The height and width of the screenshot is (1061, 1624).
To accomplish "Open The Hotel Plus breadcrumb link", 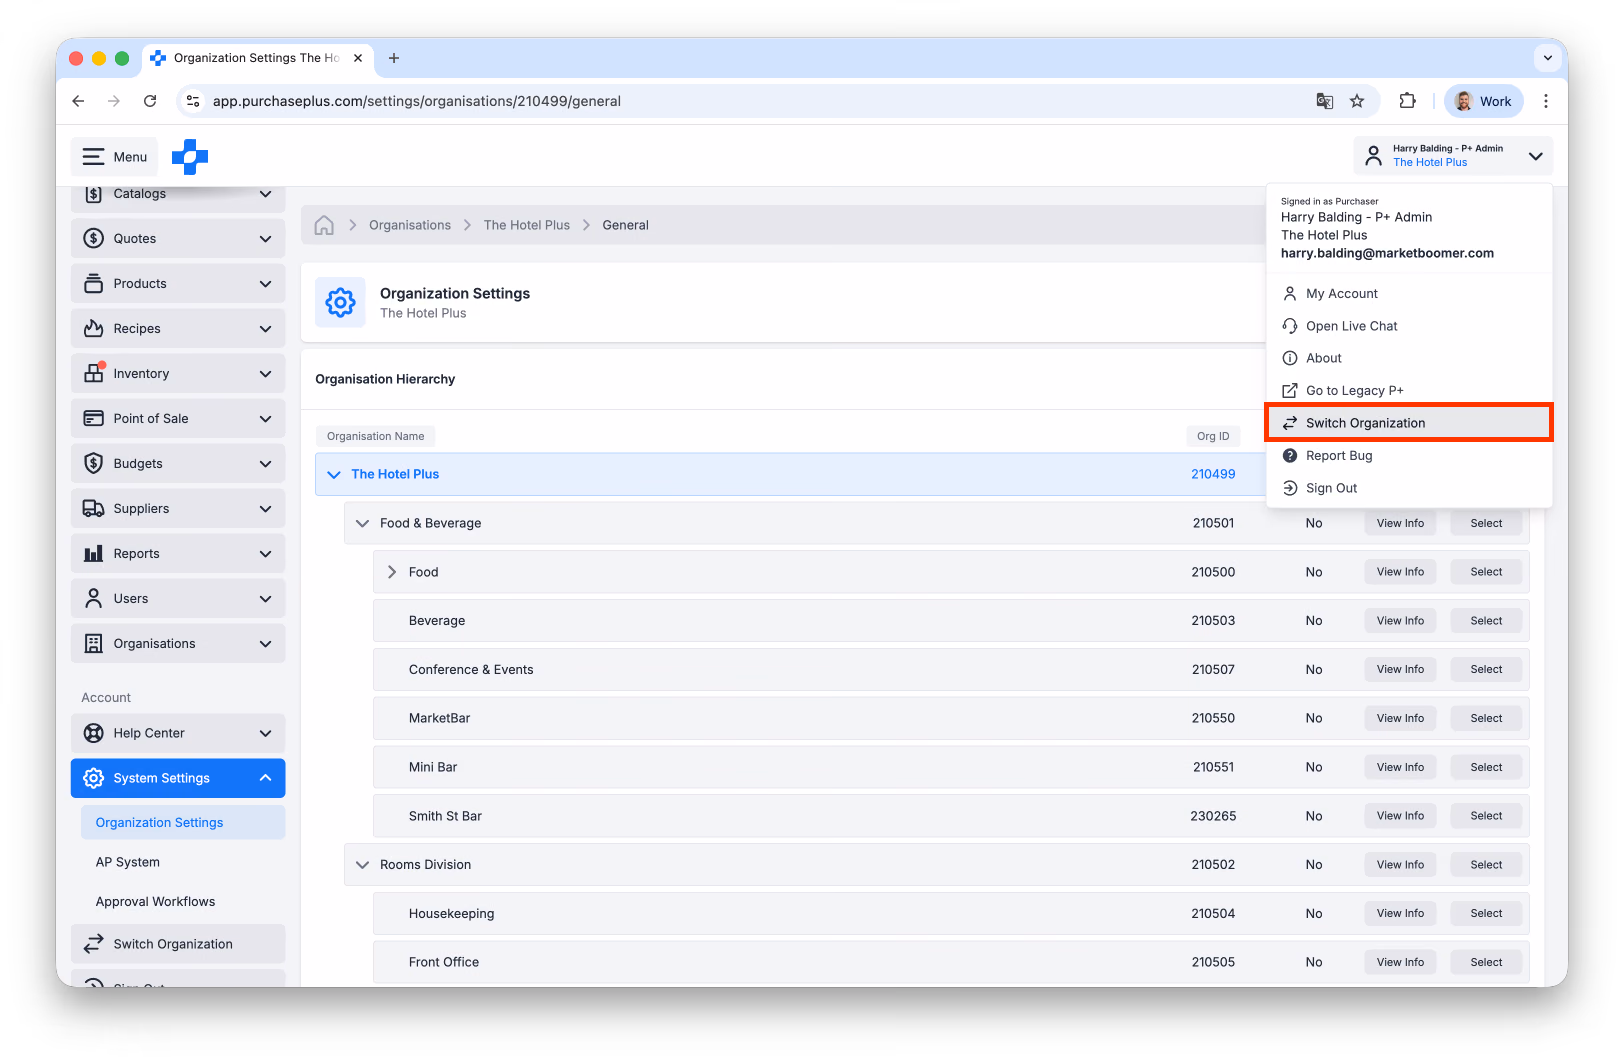I will (x=527, y=225).
